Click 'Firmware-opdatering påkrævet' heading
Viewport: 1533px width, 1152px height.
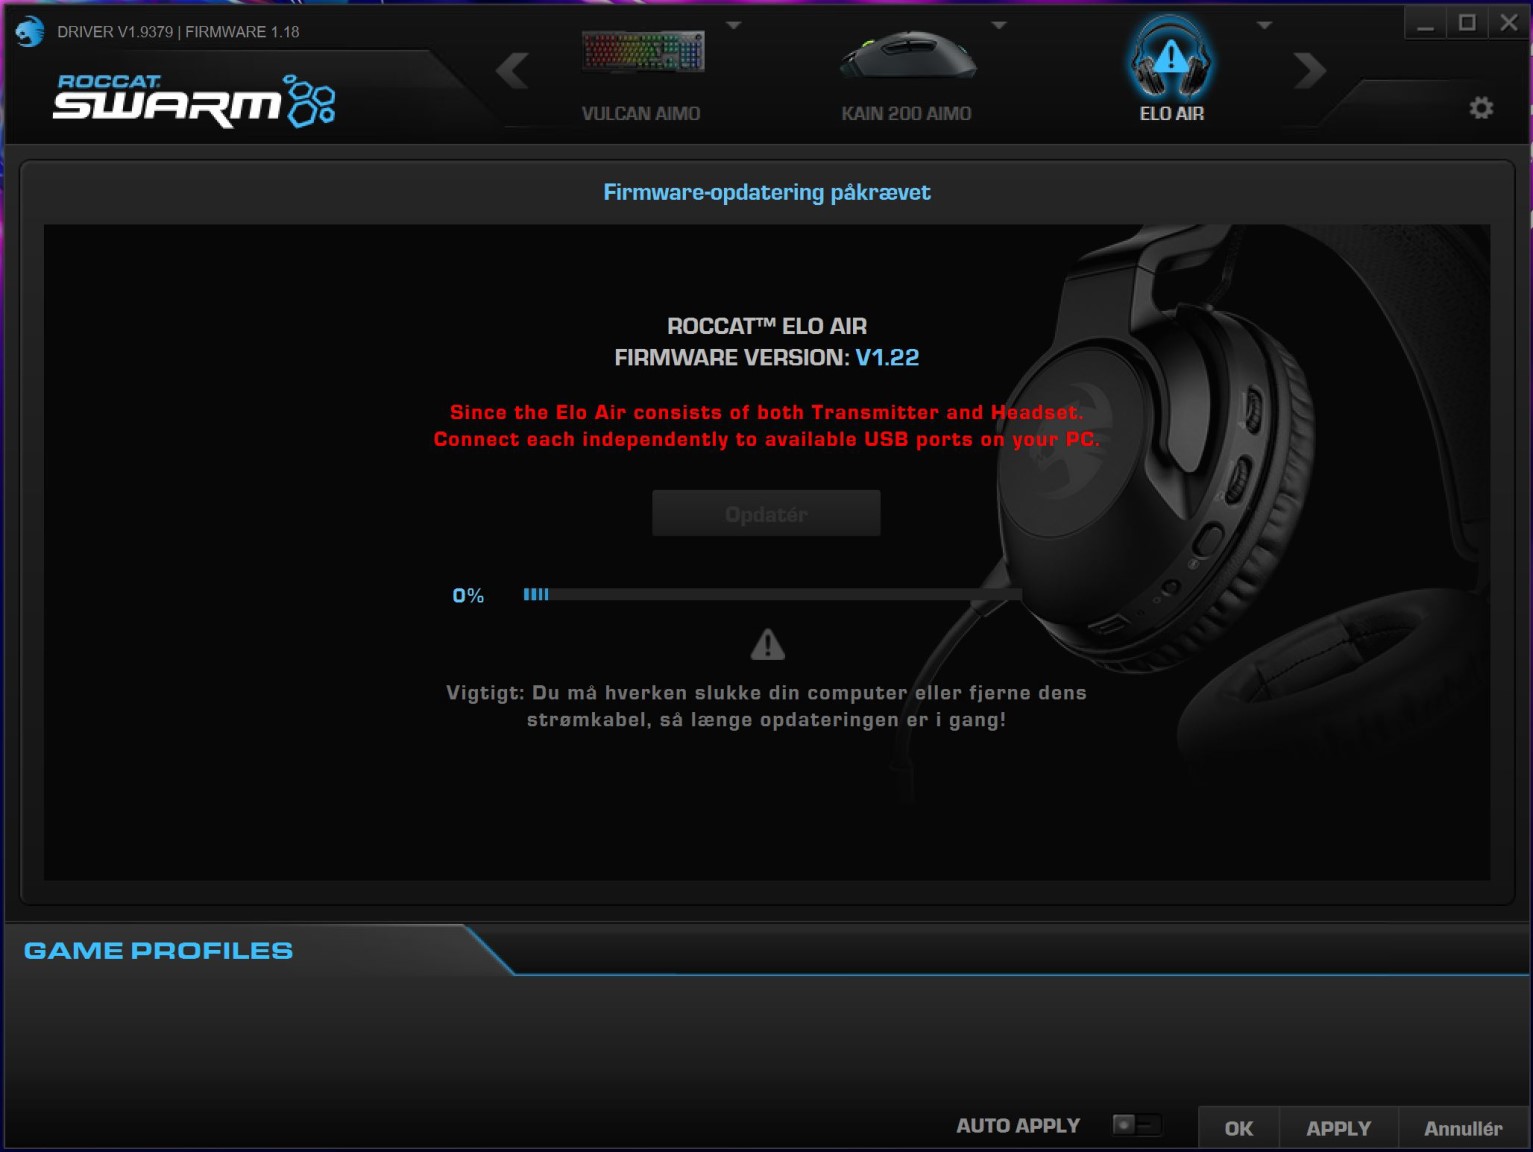(767, 192)
